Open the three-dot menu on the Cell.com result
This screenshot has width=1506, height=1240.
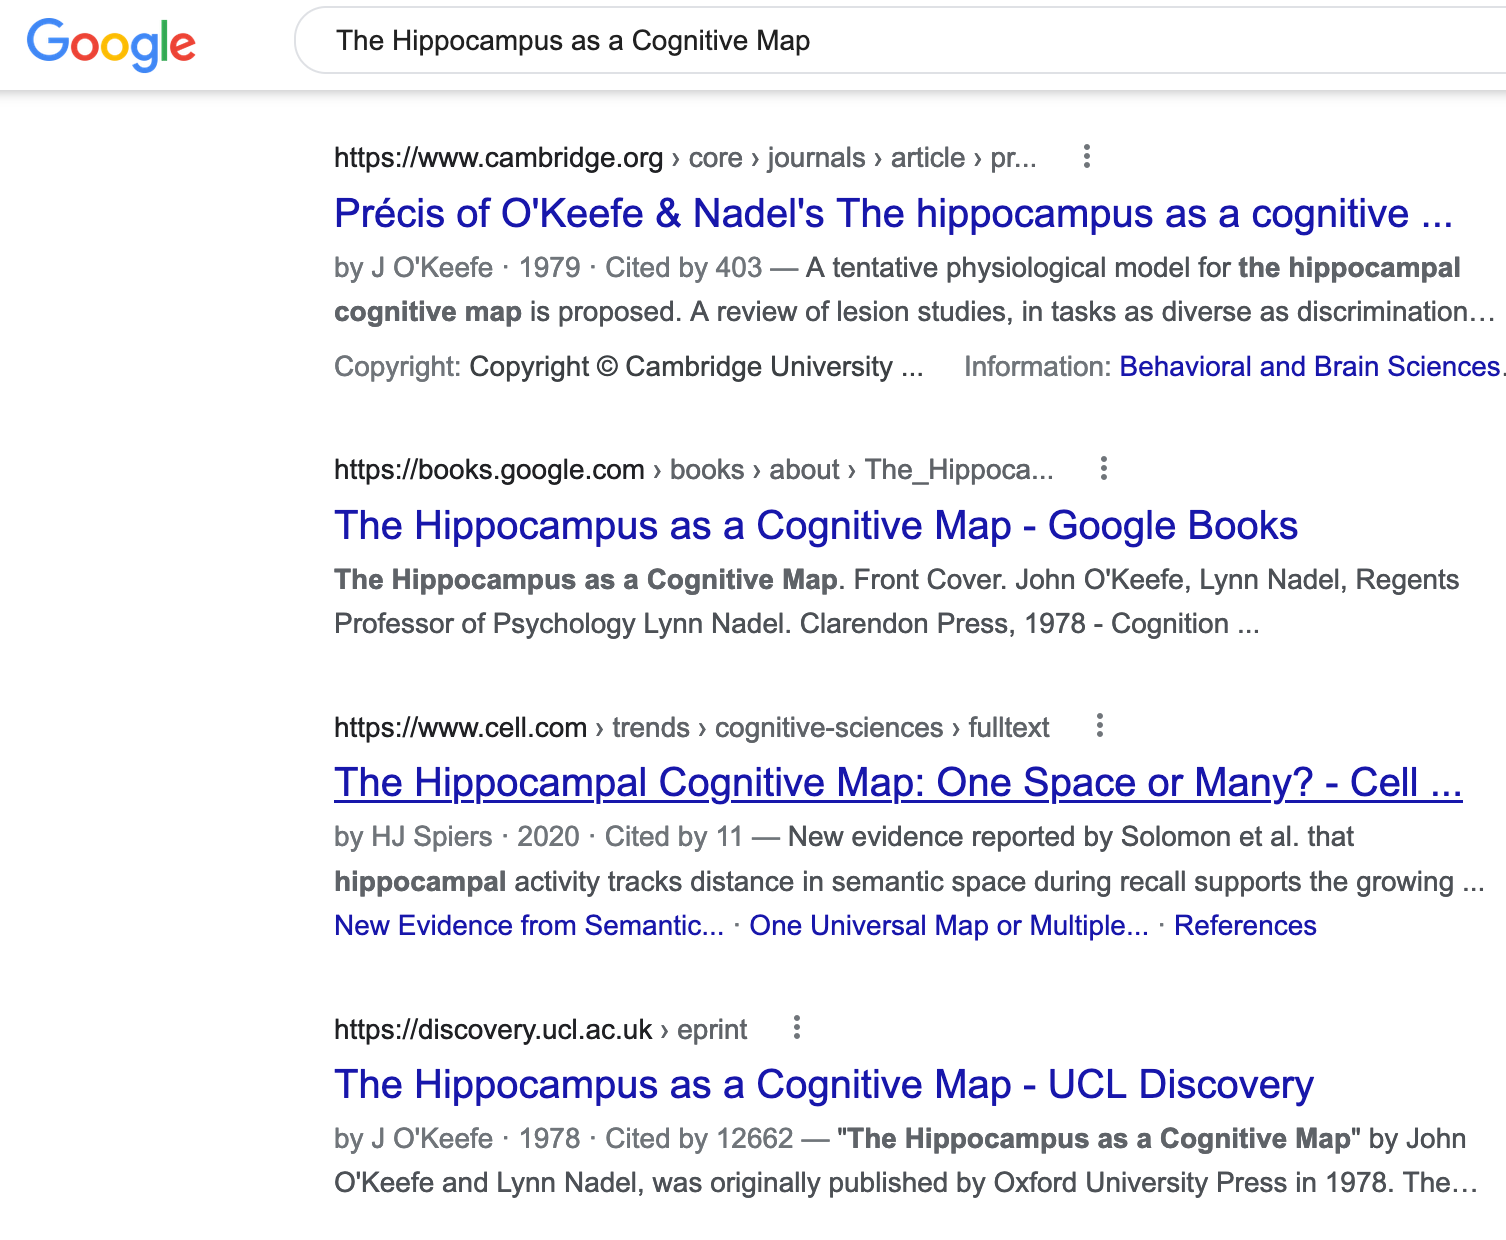coord(1100,727)
